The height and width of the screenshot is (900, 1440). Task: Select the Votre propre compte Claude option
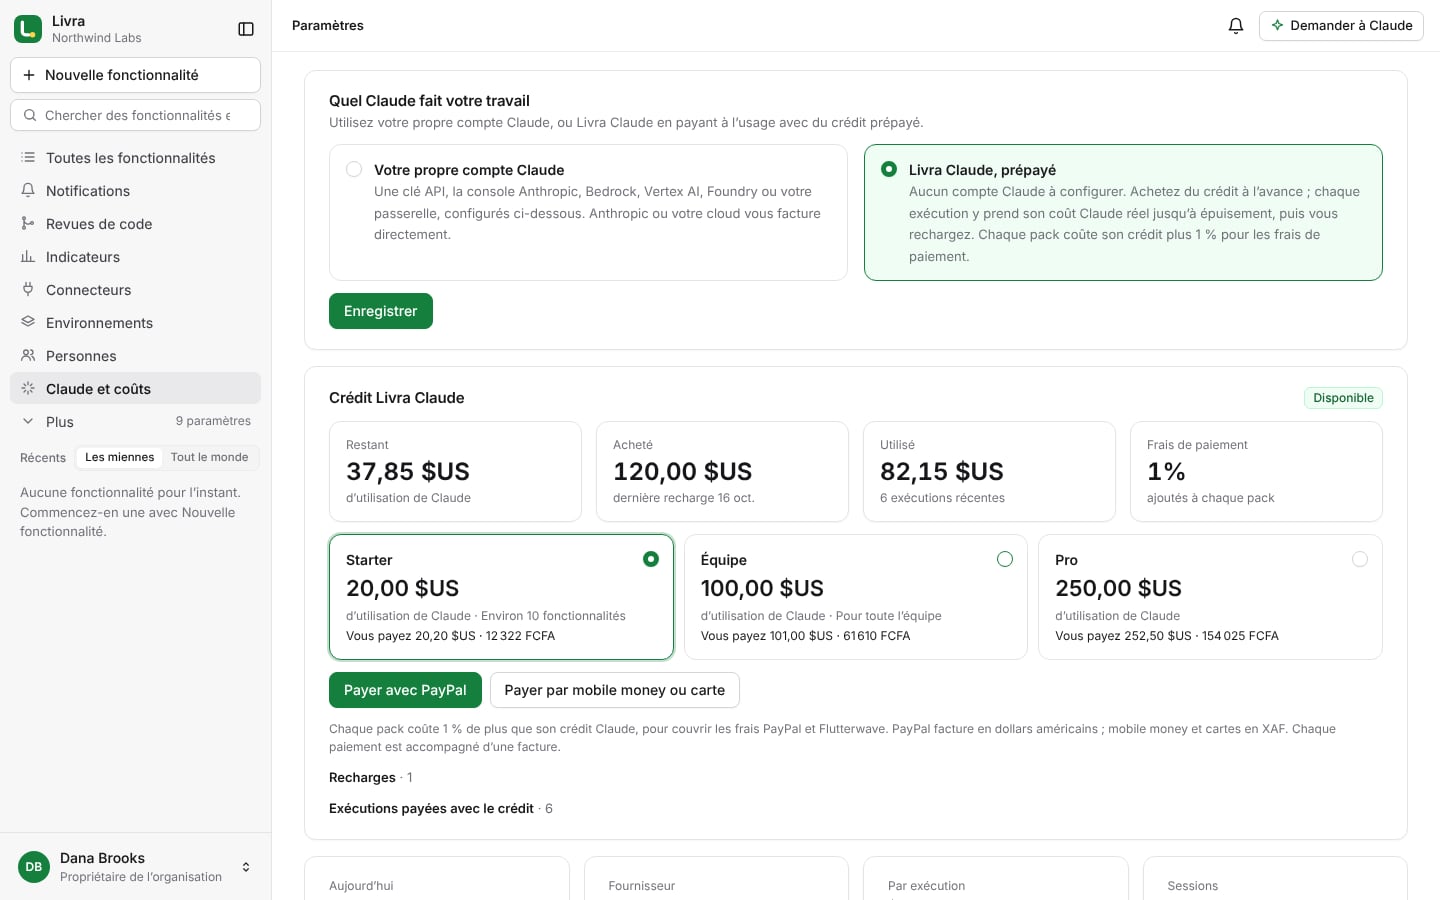click(588, 212)
